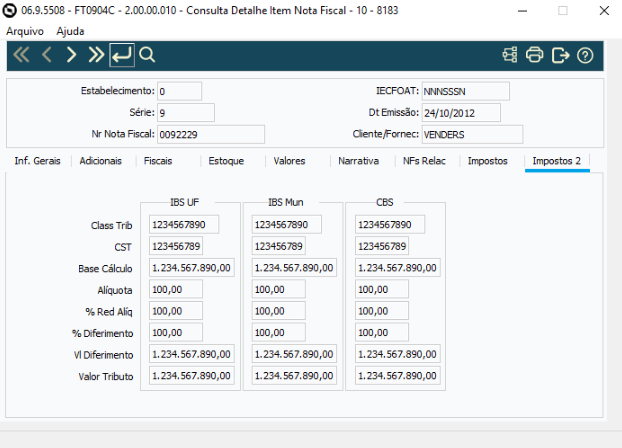Screen dimensions: 622x448
Task: Click IBS Mun Alíquota field
Action: click(x=278, y=289)
